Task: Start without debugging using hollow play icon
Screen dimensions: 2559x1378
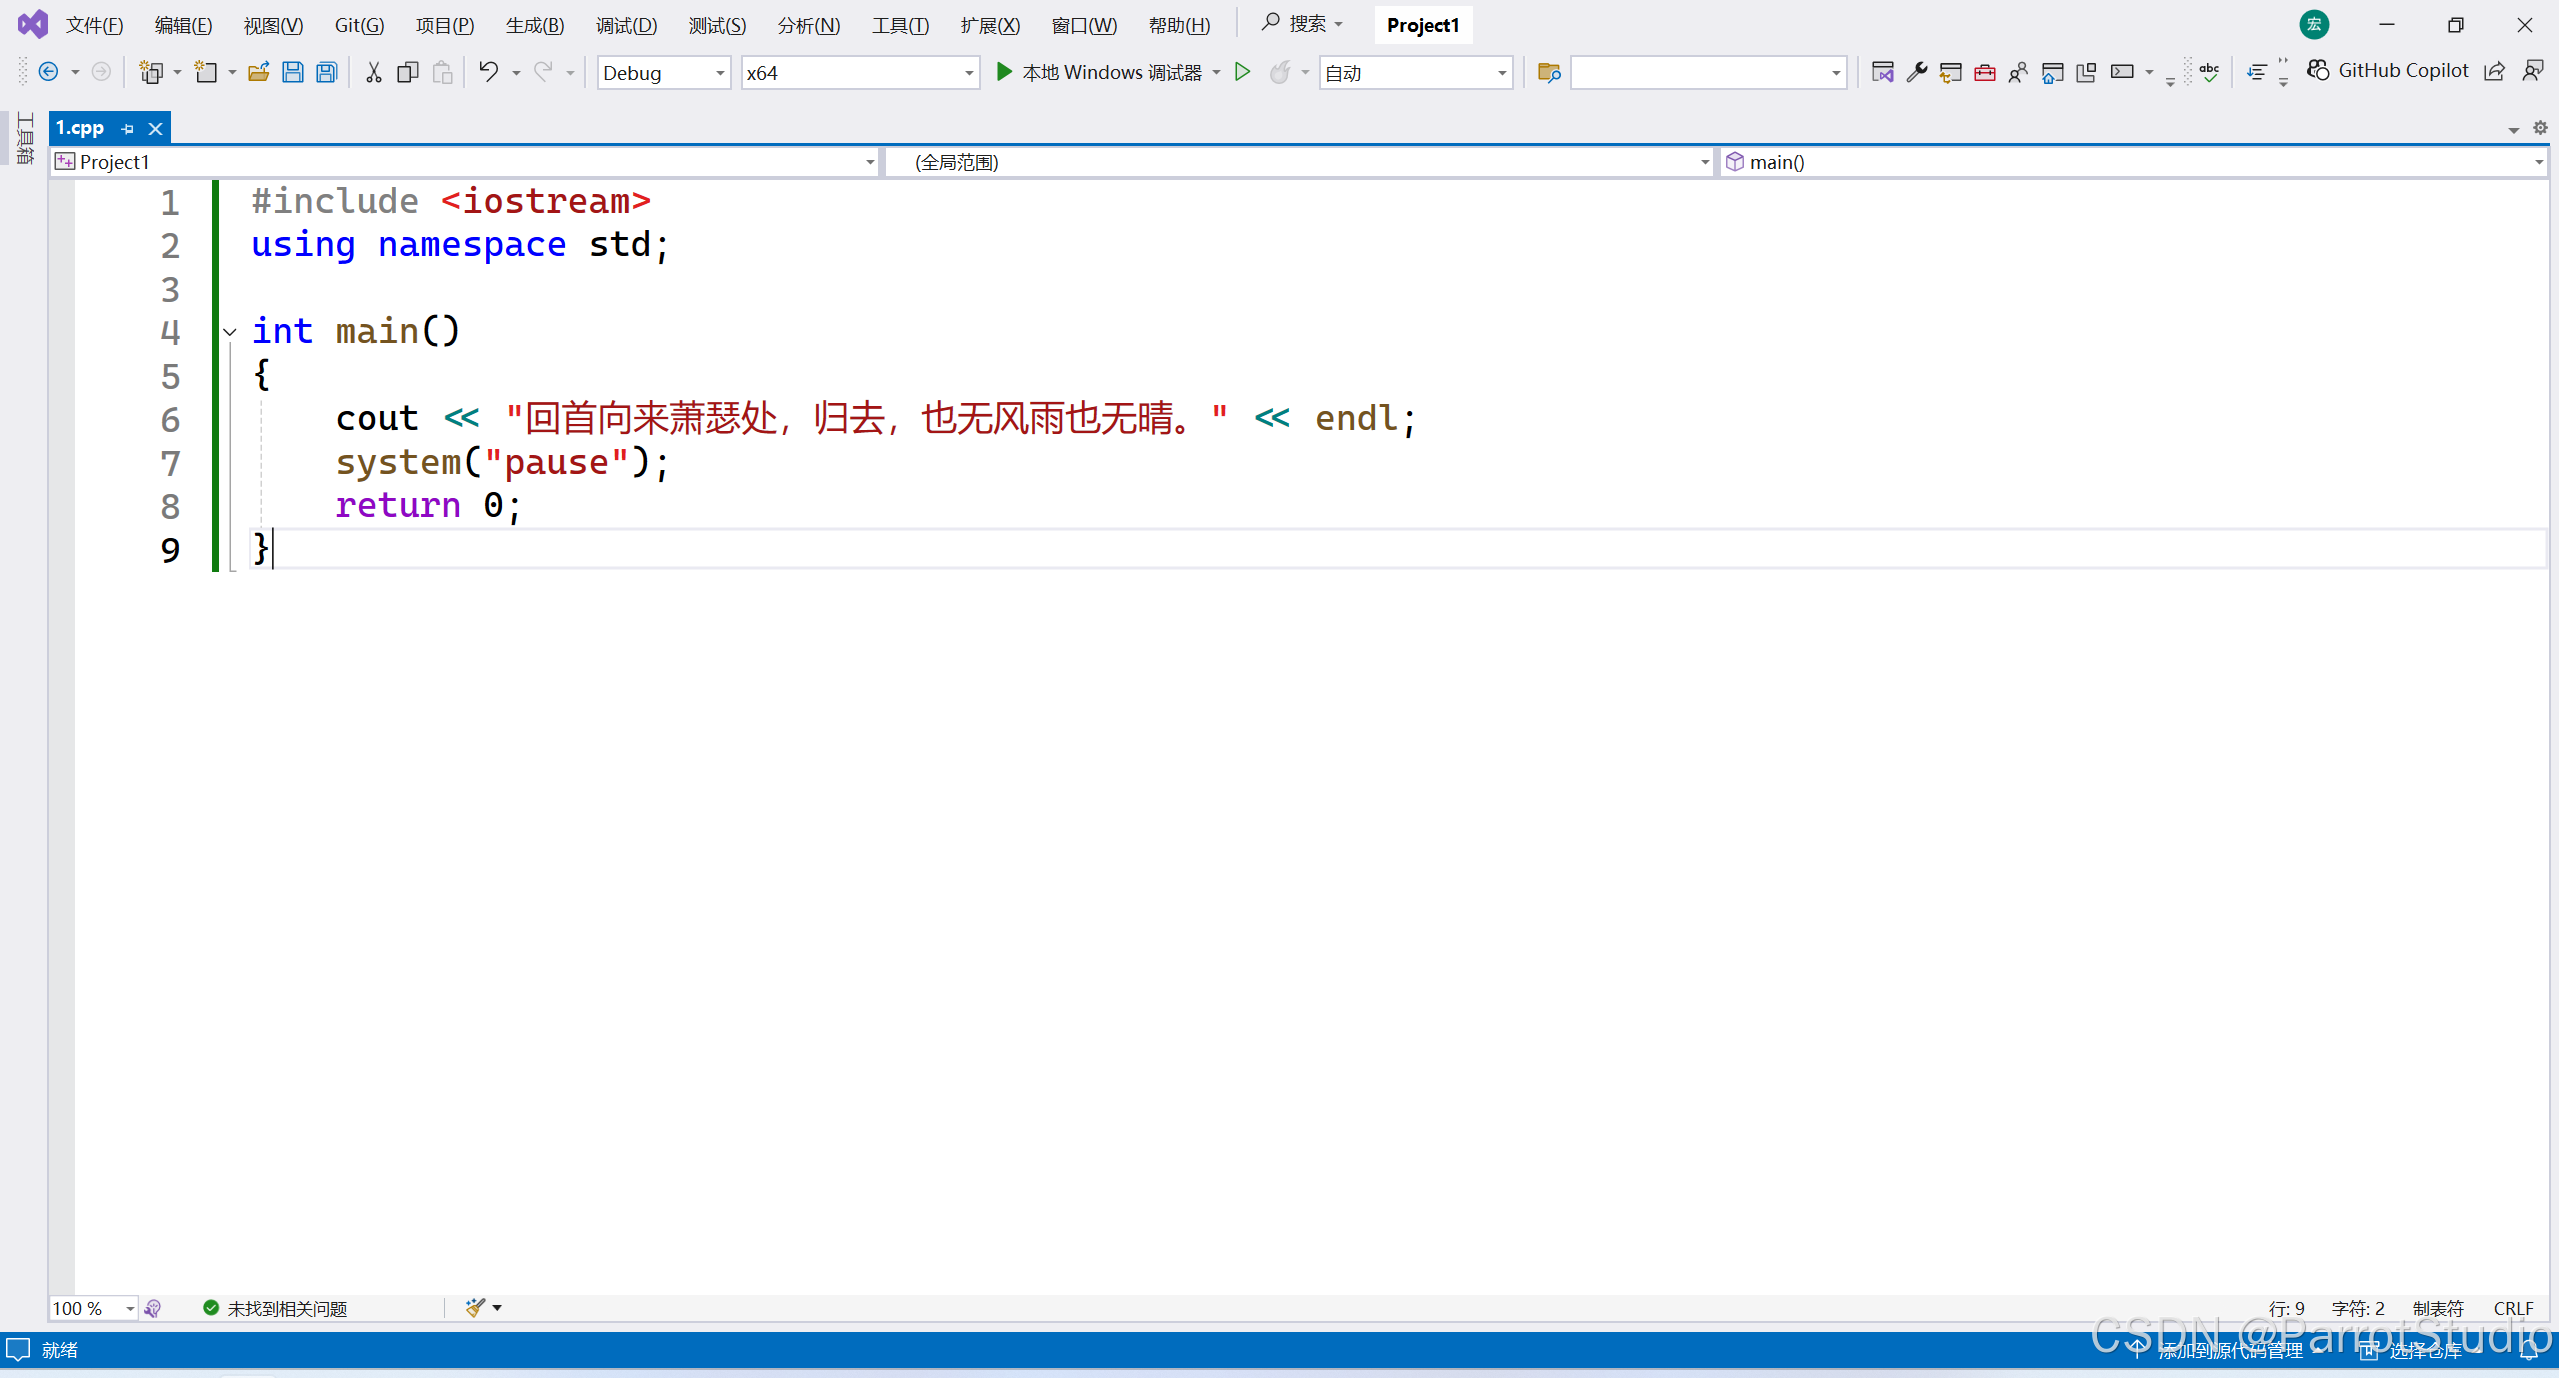Action: coord(1242,72)
